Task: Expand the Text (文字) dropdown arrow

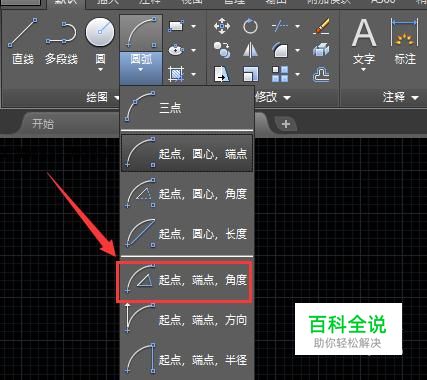Action: [x=364, y=70]
